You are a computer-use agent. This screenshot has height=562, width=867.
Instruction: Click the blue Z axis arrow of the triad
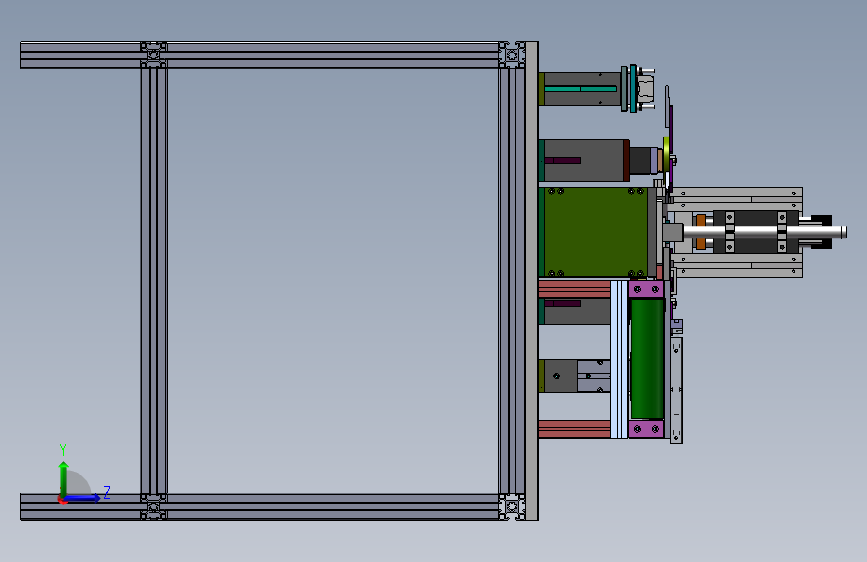click(82, 498)
